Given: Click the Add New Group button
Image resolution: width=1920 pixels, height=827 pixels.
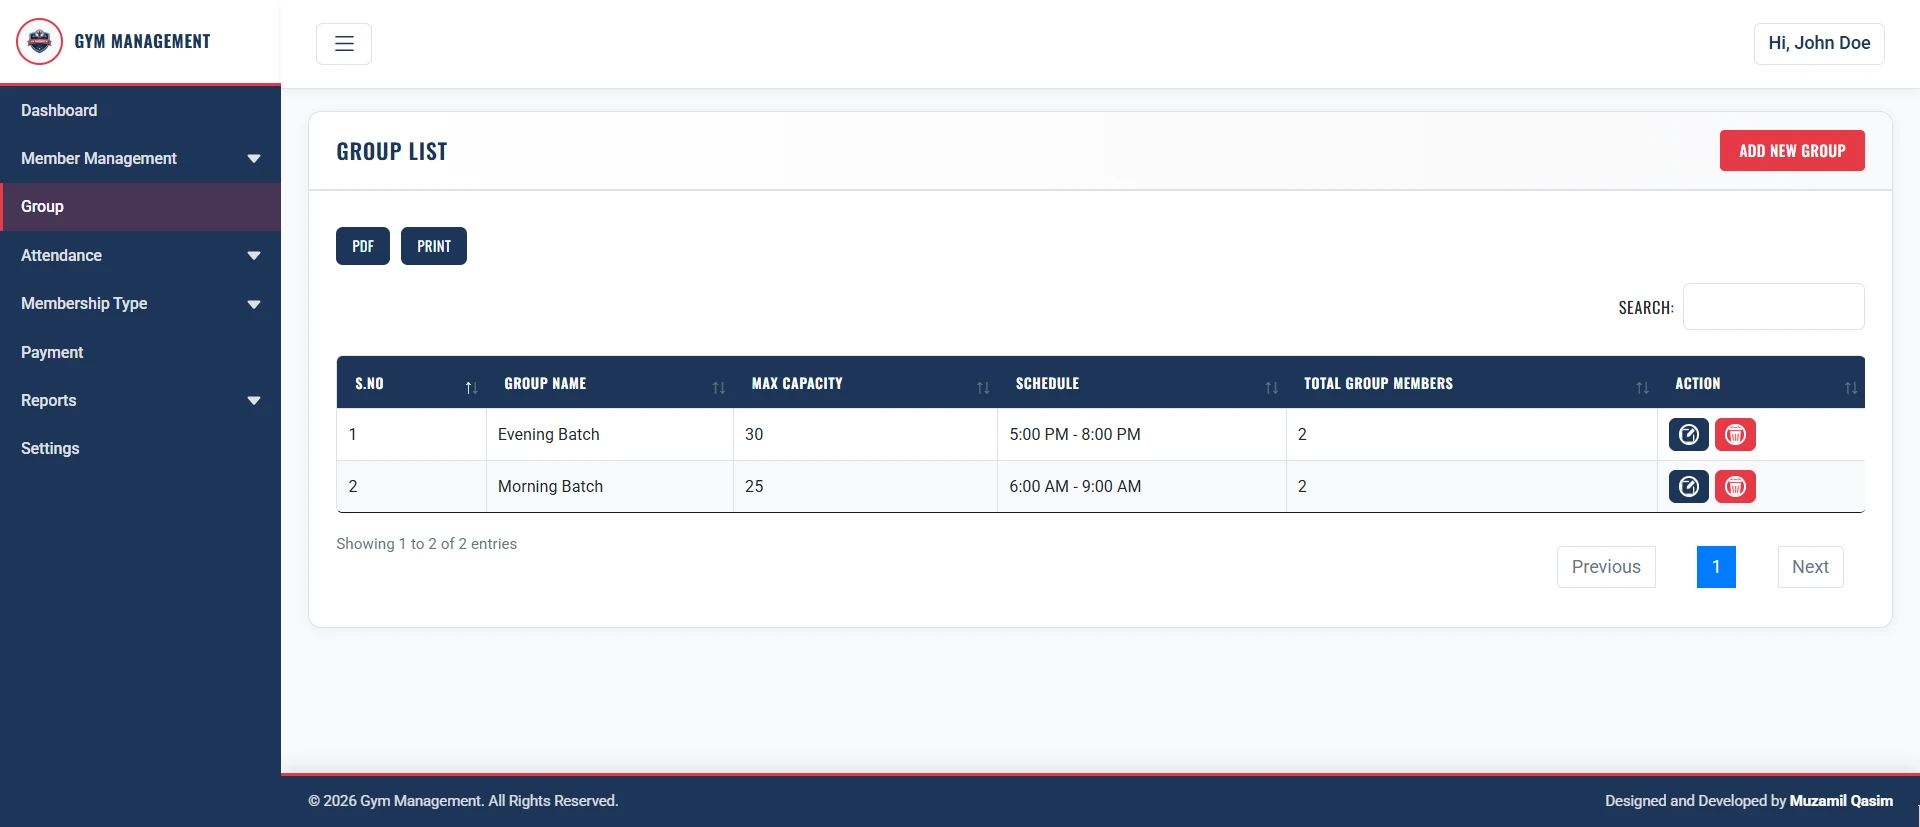Looking at the screenshot, I should 1792,151.
